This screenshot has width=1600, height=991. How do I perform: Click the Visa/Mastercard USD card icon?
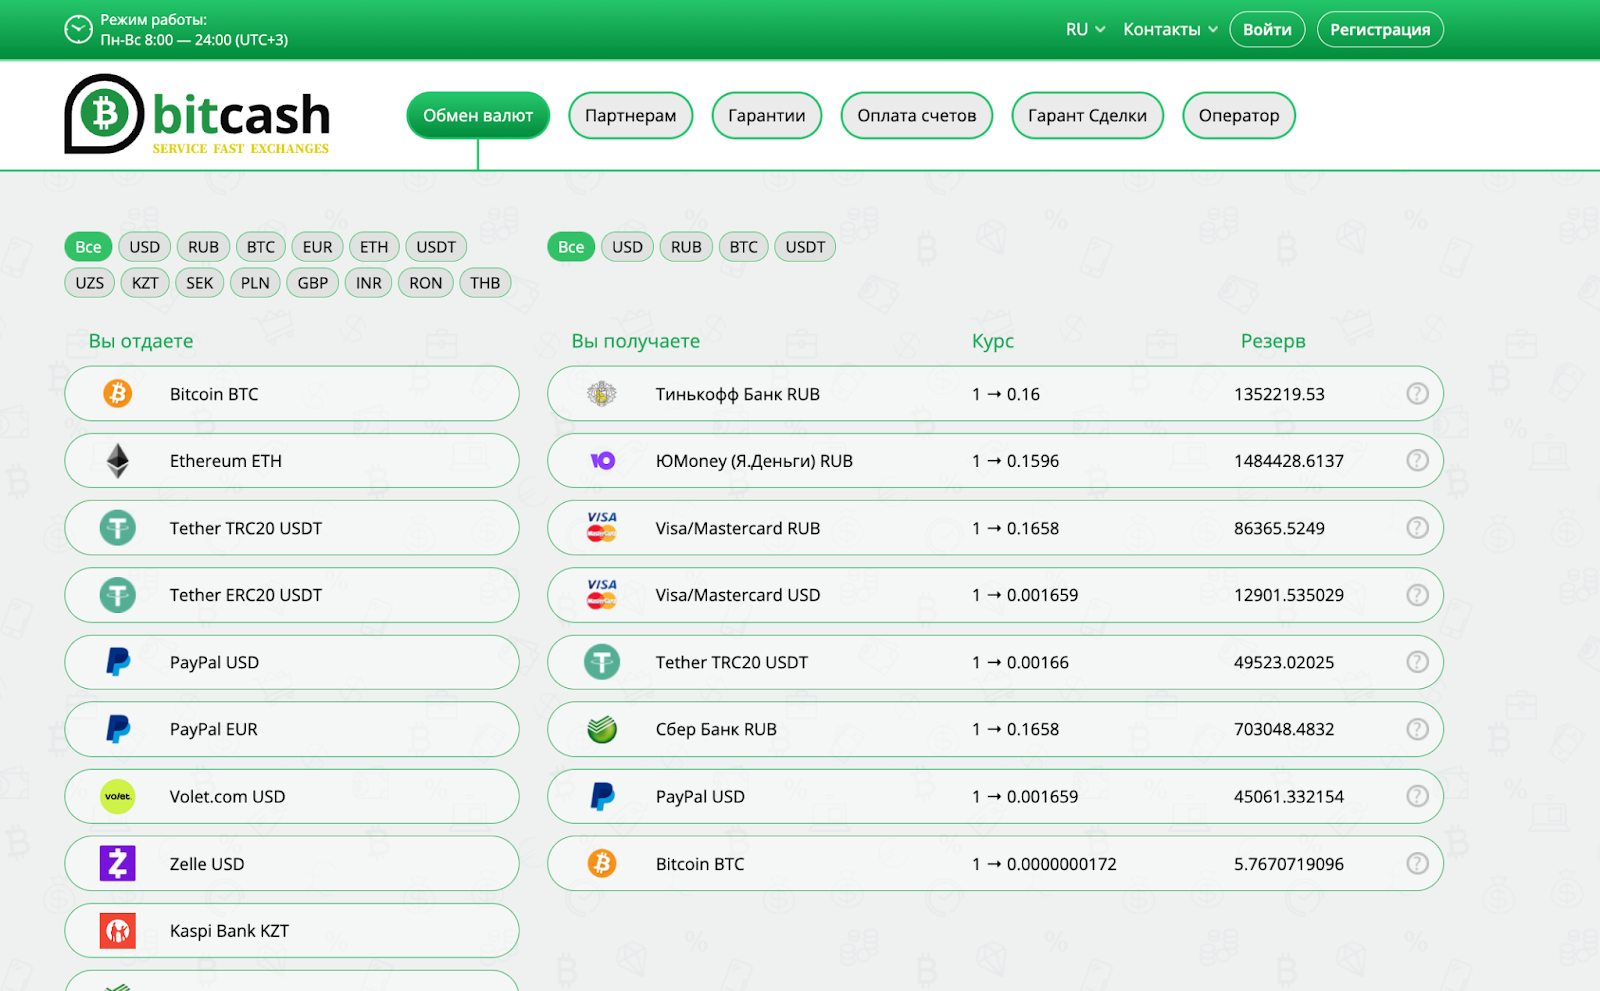pos(602,594)
